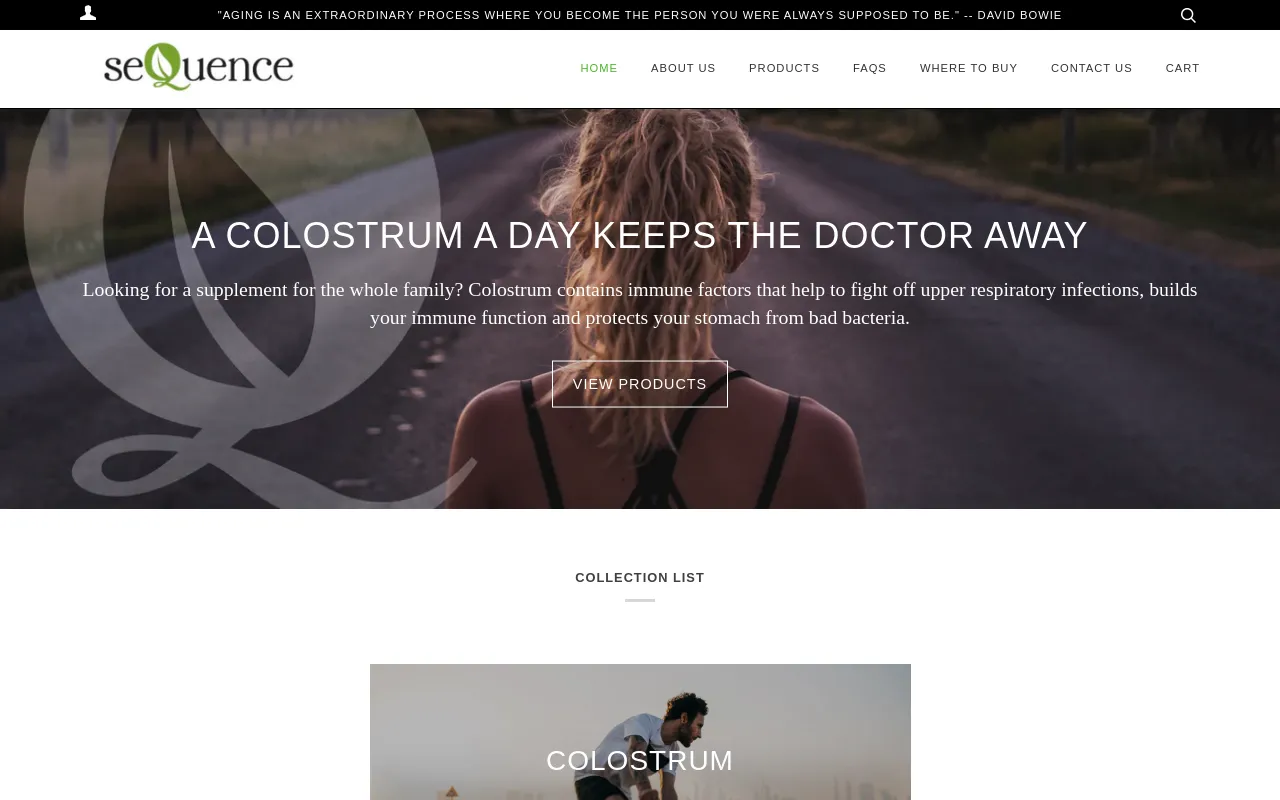Open the About Us page

(x=683, y=68)
